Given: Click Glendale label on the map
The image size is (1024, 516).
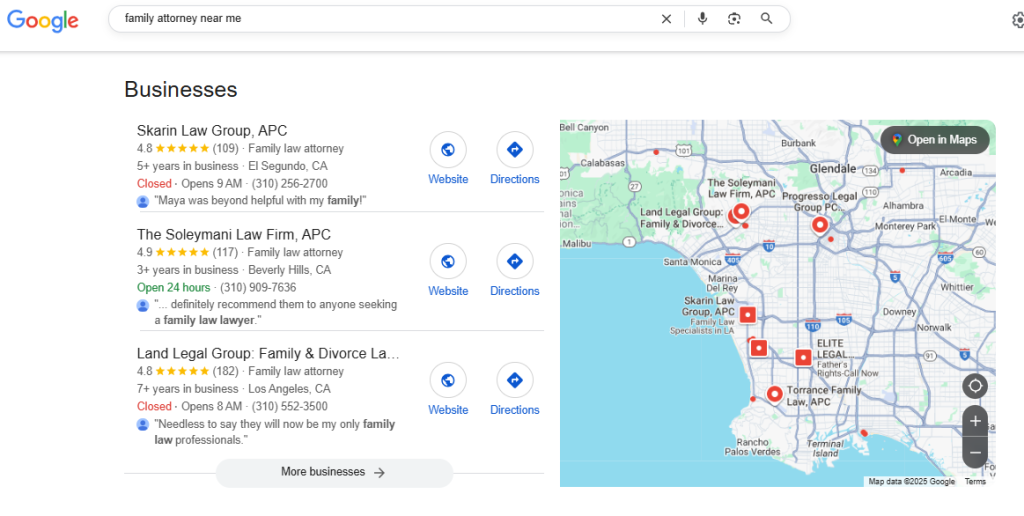Looking at the screenshot, I should 833,169.
